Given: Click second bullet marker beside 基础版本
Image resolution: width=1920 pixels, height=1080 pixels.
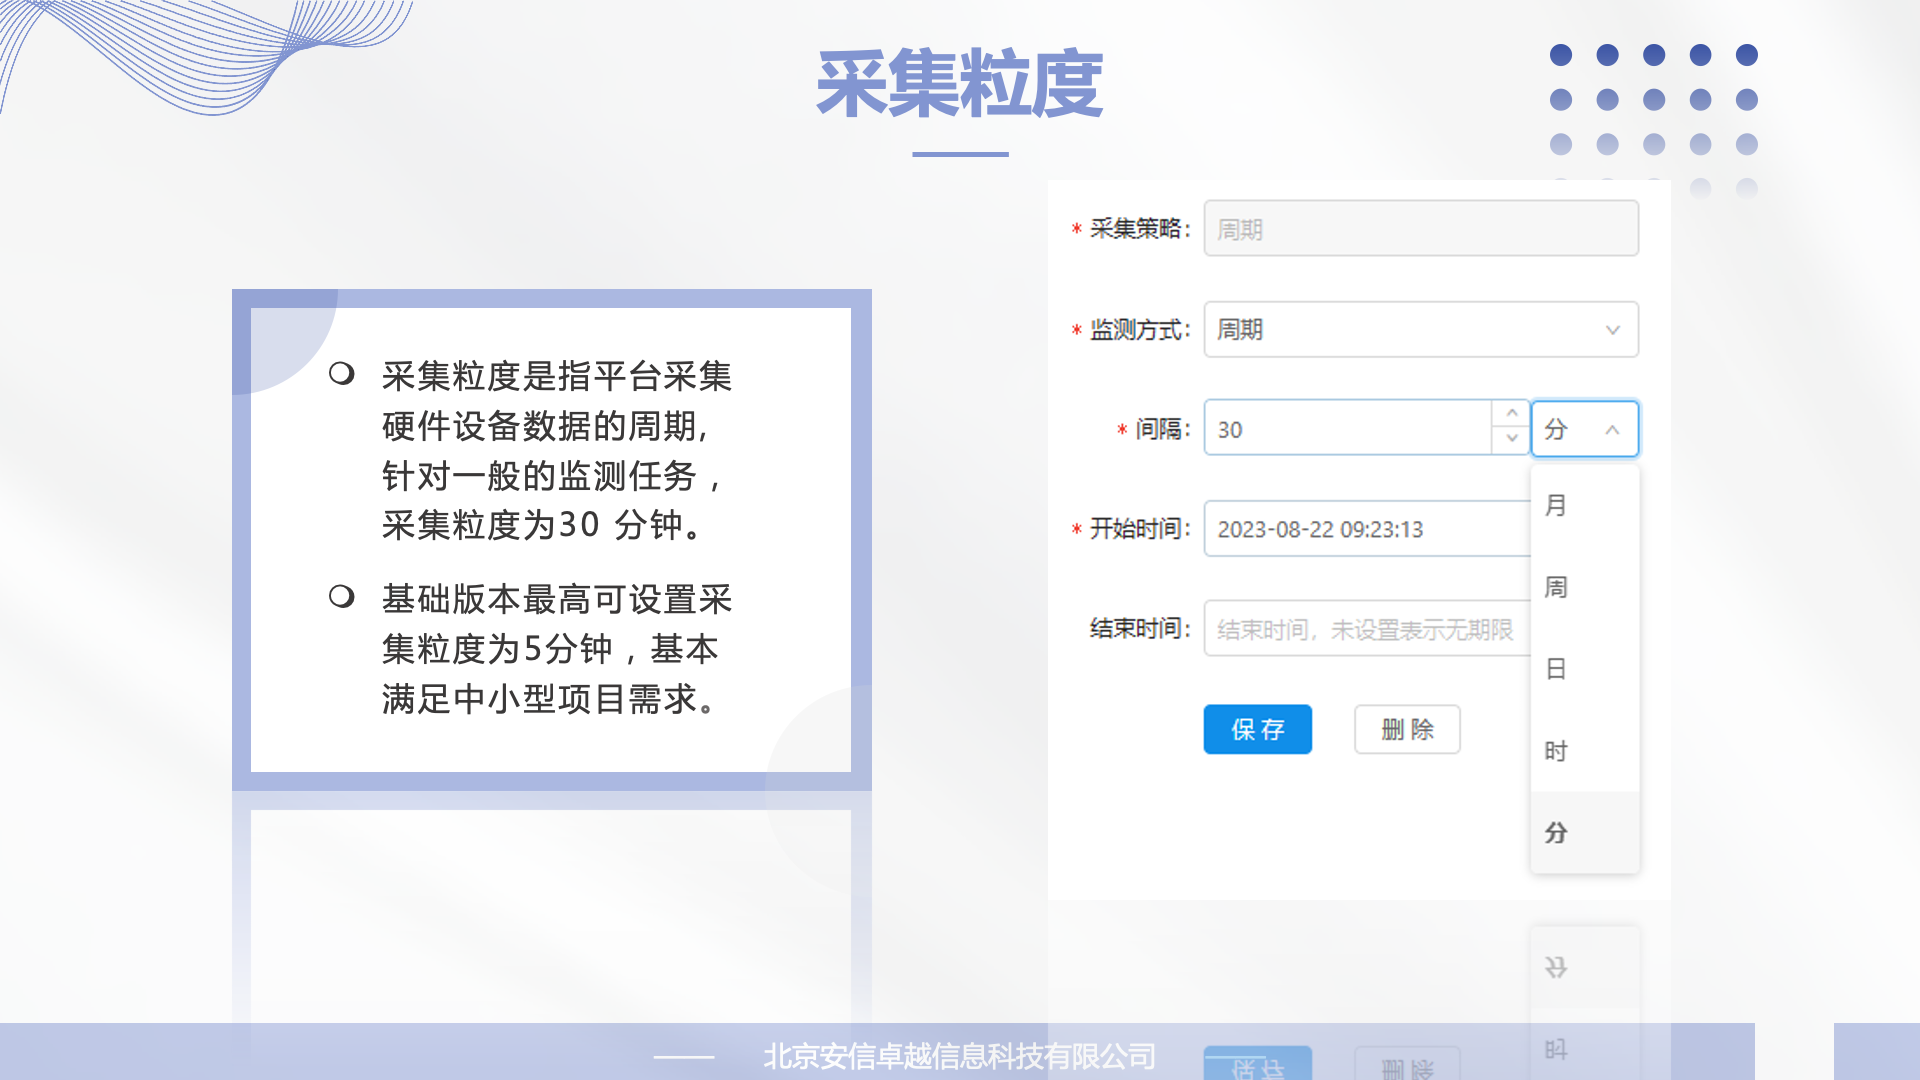Looking at the screenshot, I should (342, 597).
